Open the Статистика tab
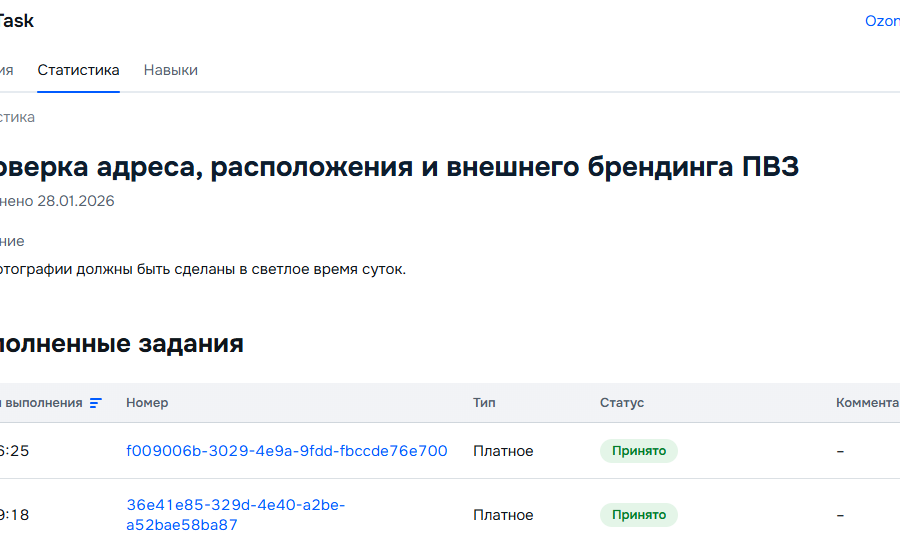This screenshot has height=546, width=900. [78, 70]
